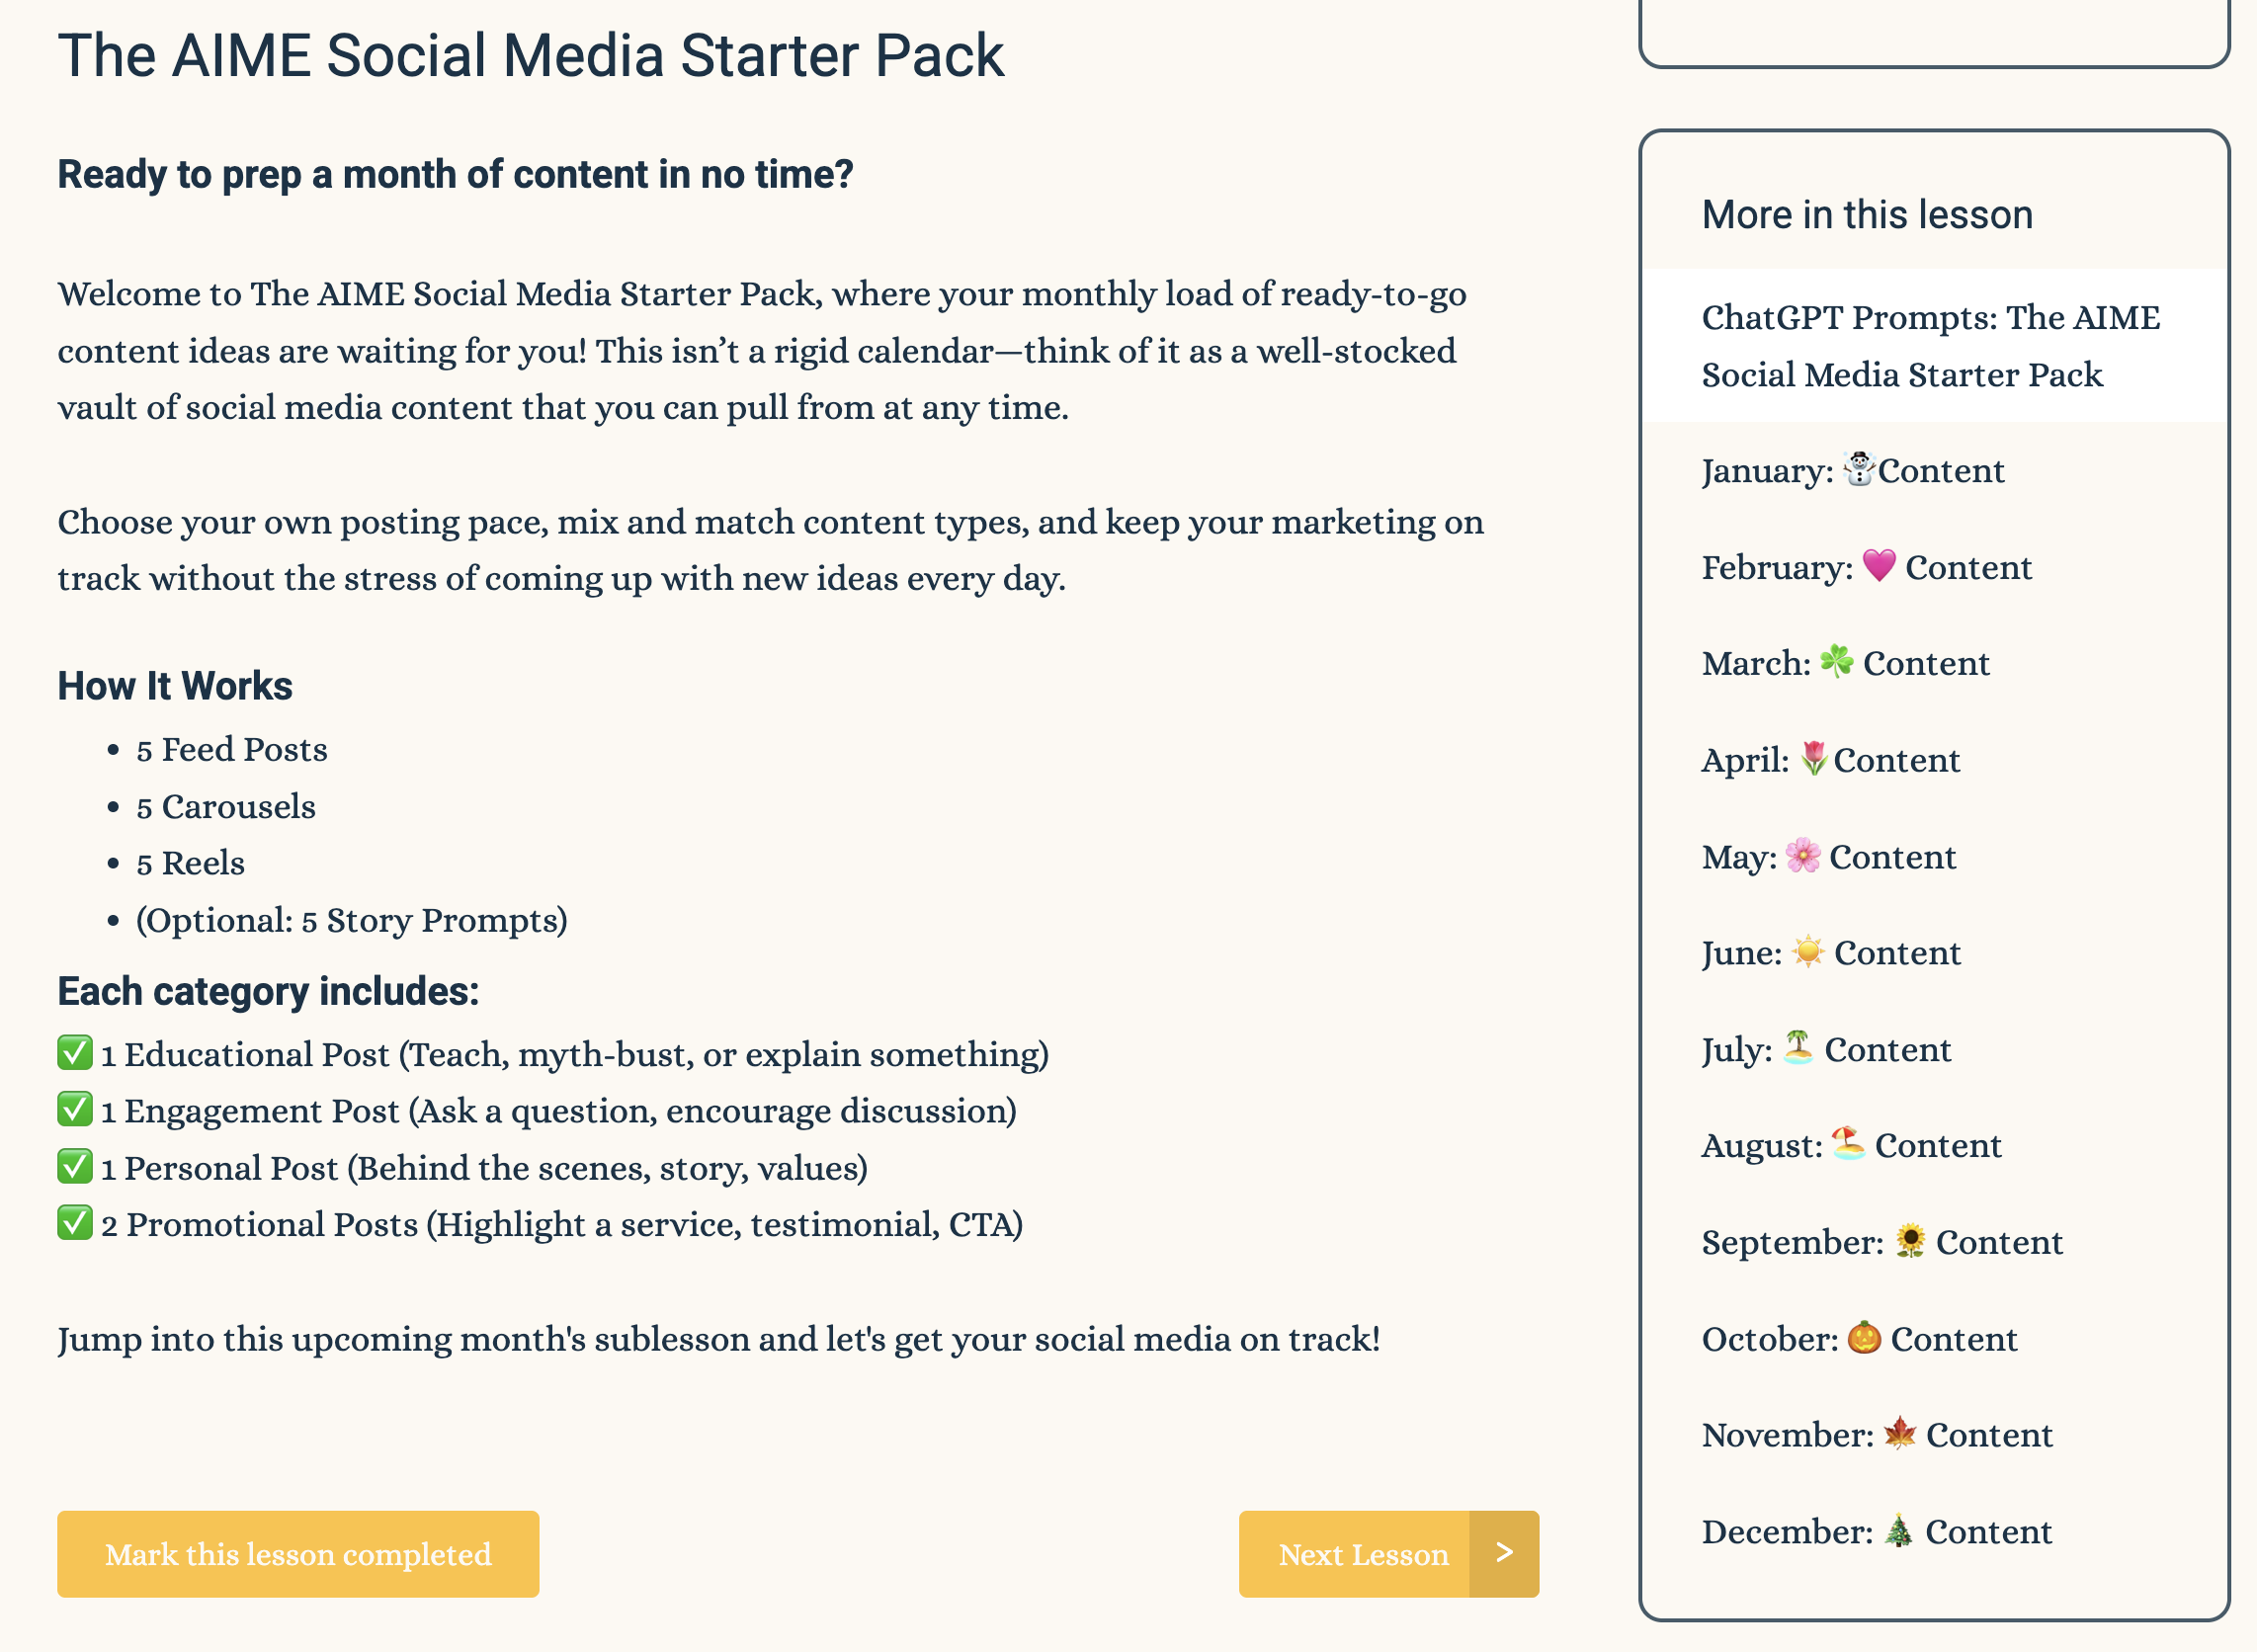Click the pumpkin icon beside October
The height and width of the screenshot is (1652, 2257).
[x=1863, y=1338]
